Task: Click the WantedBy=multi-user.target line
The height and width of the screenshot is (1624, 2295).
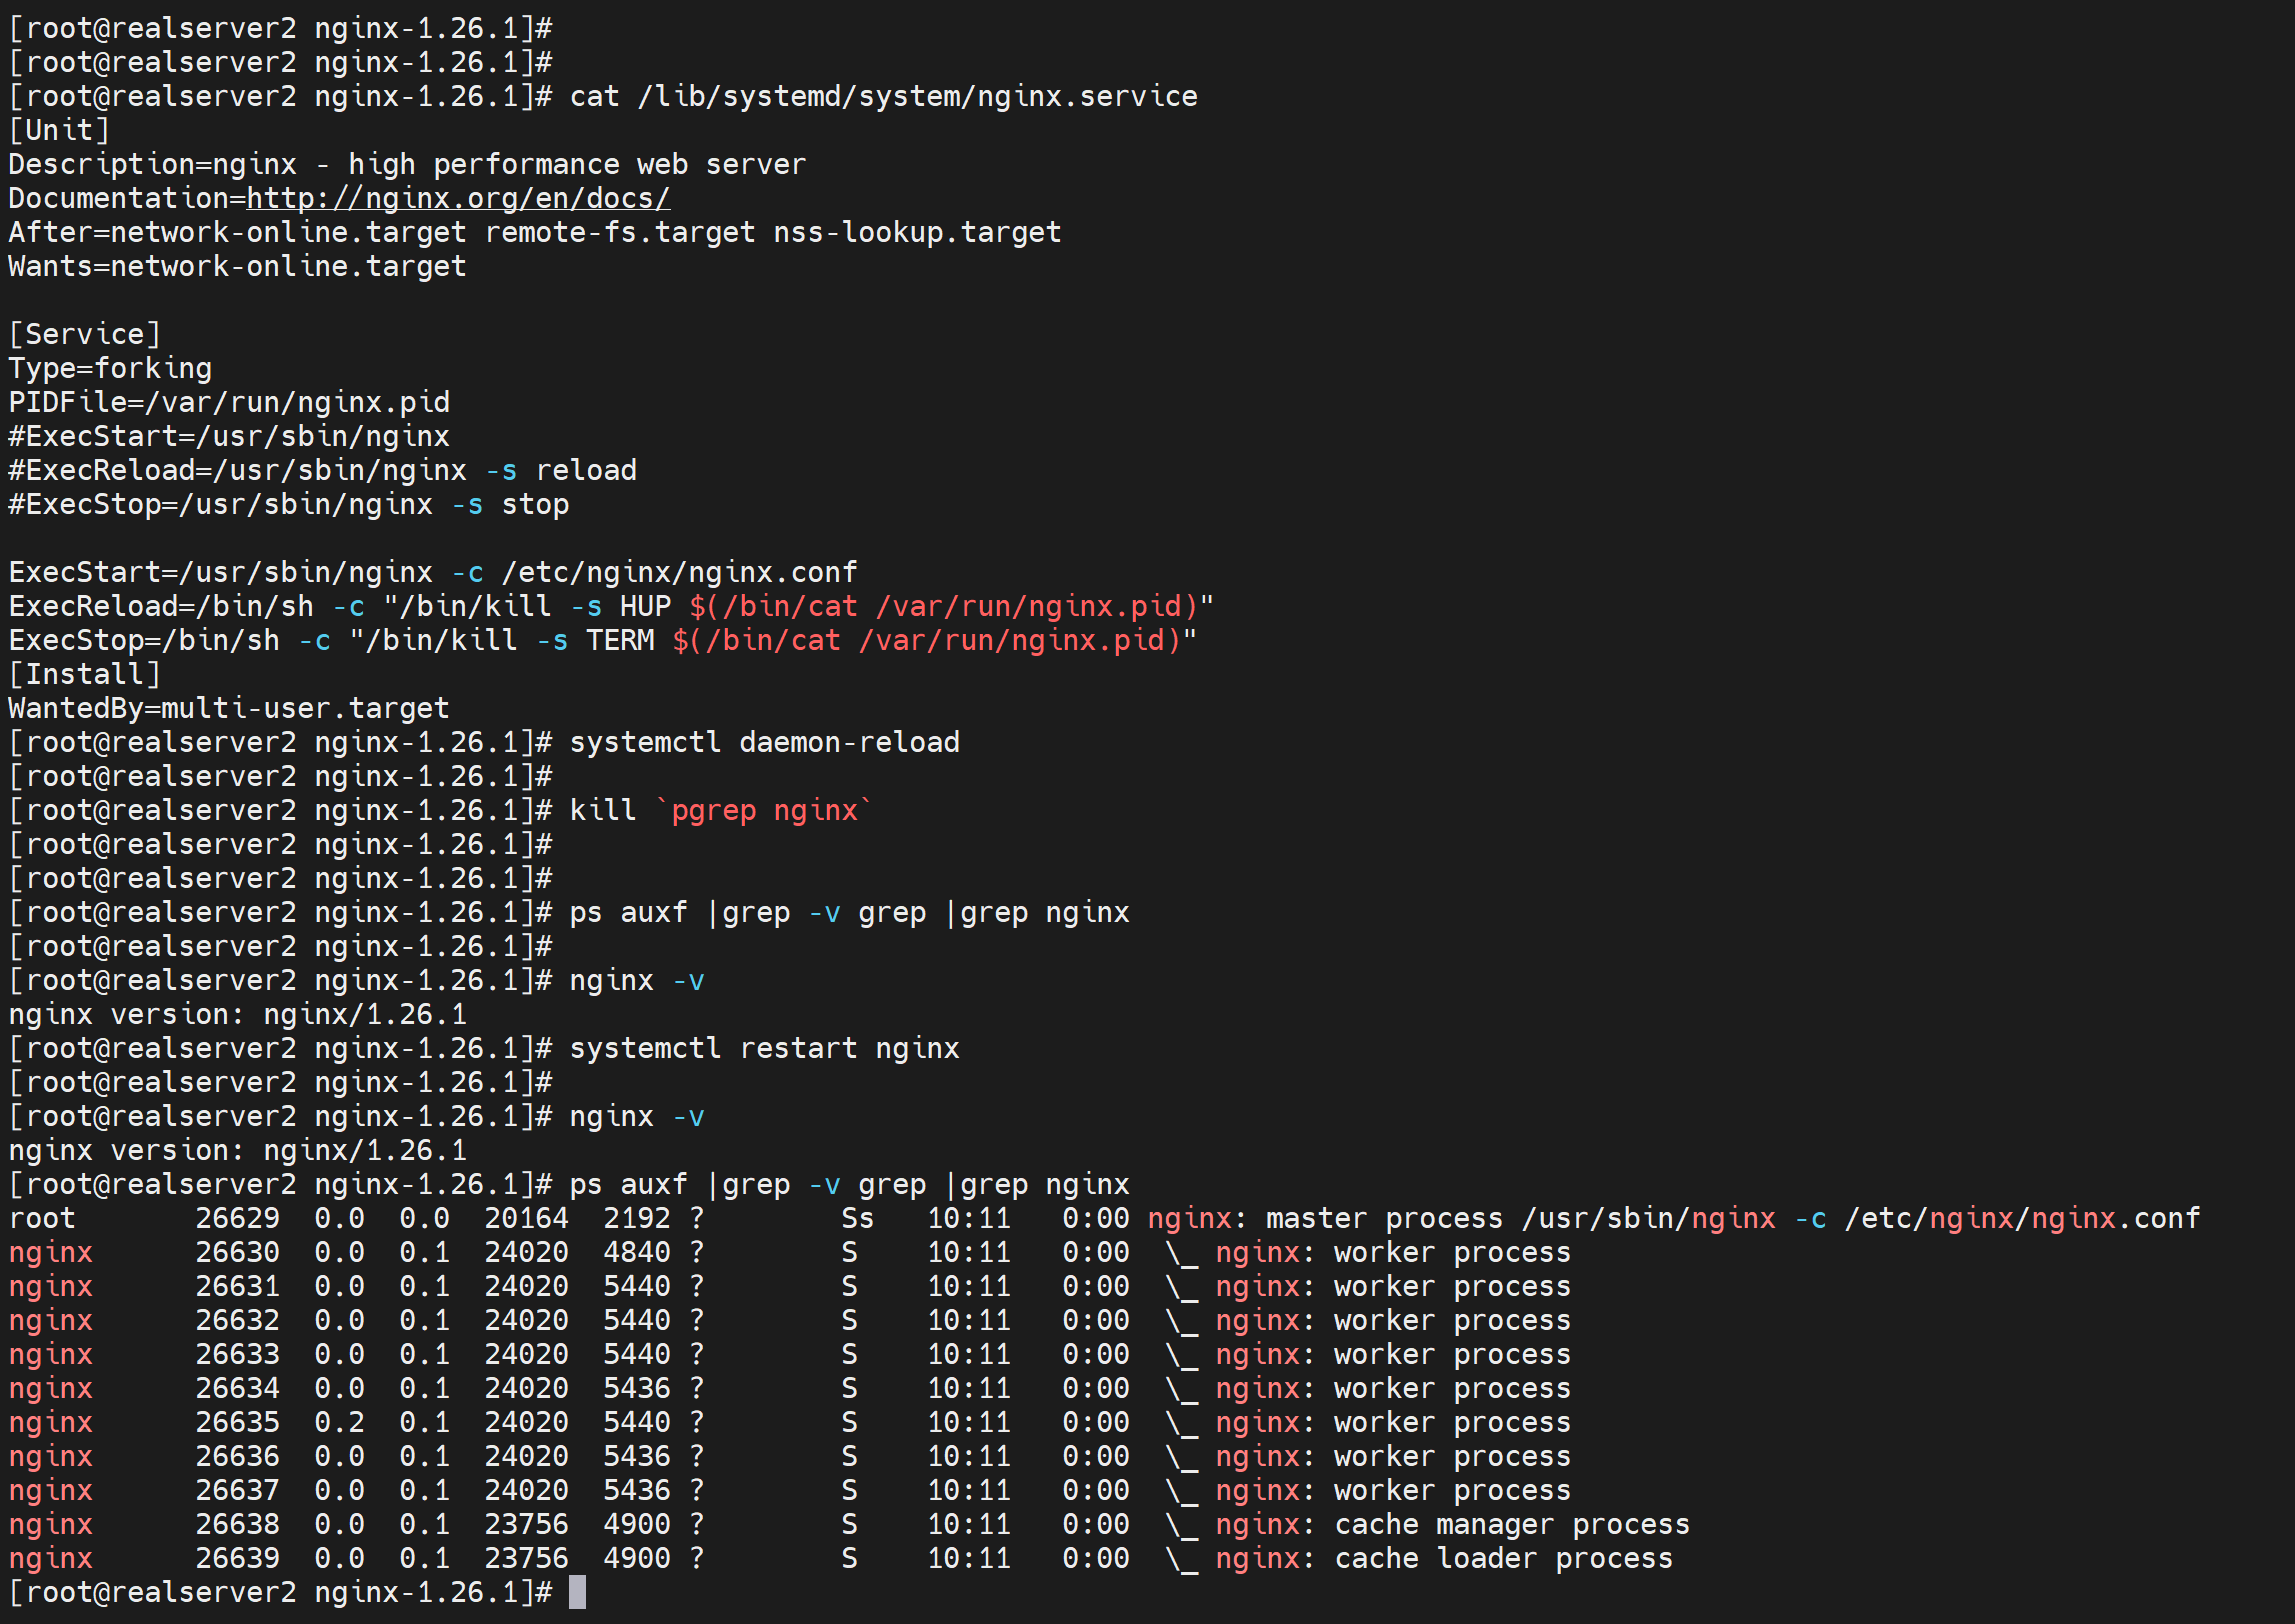Action: 229,708
